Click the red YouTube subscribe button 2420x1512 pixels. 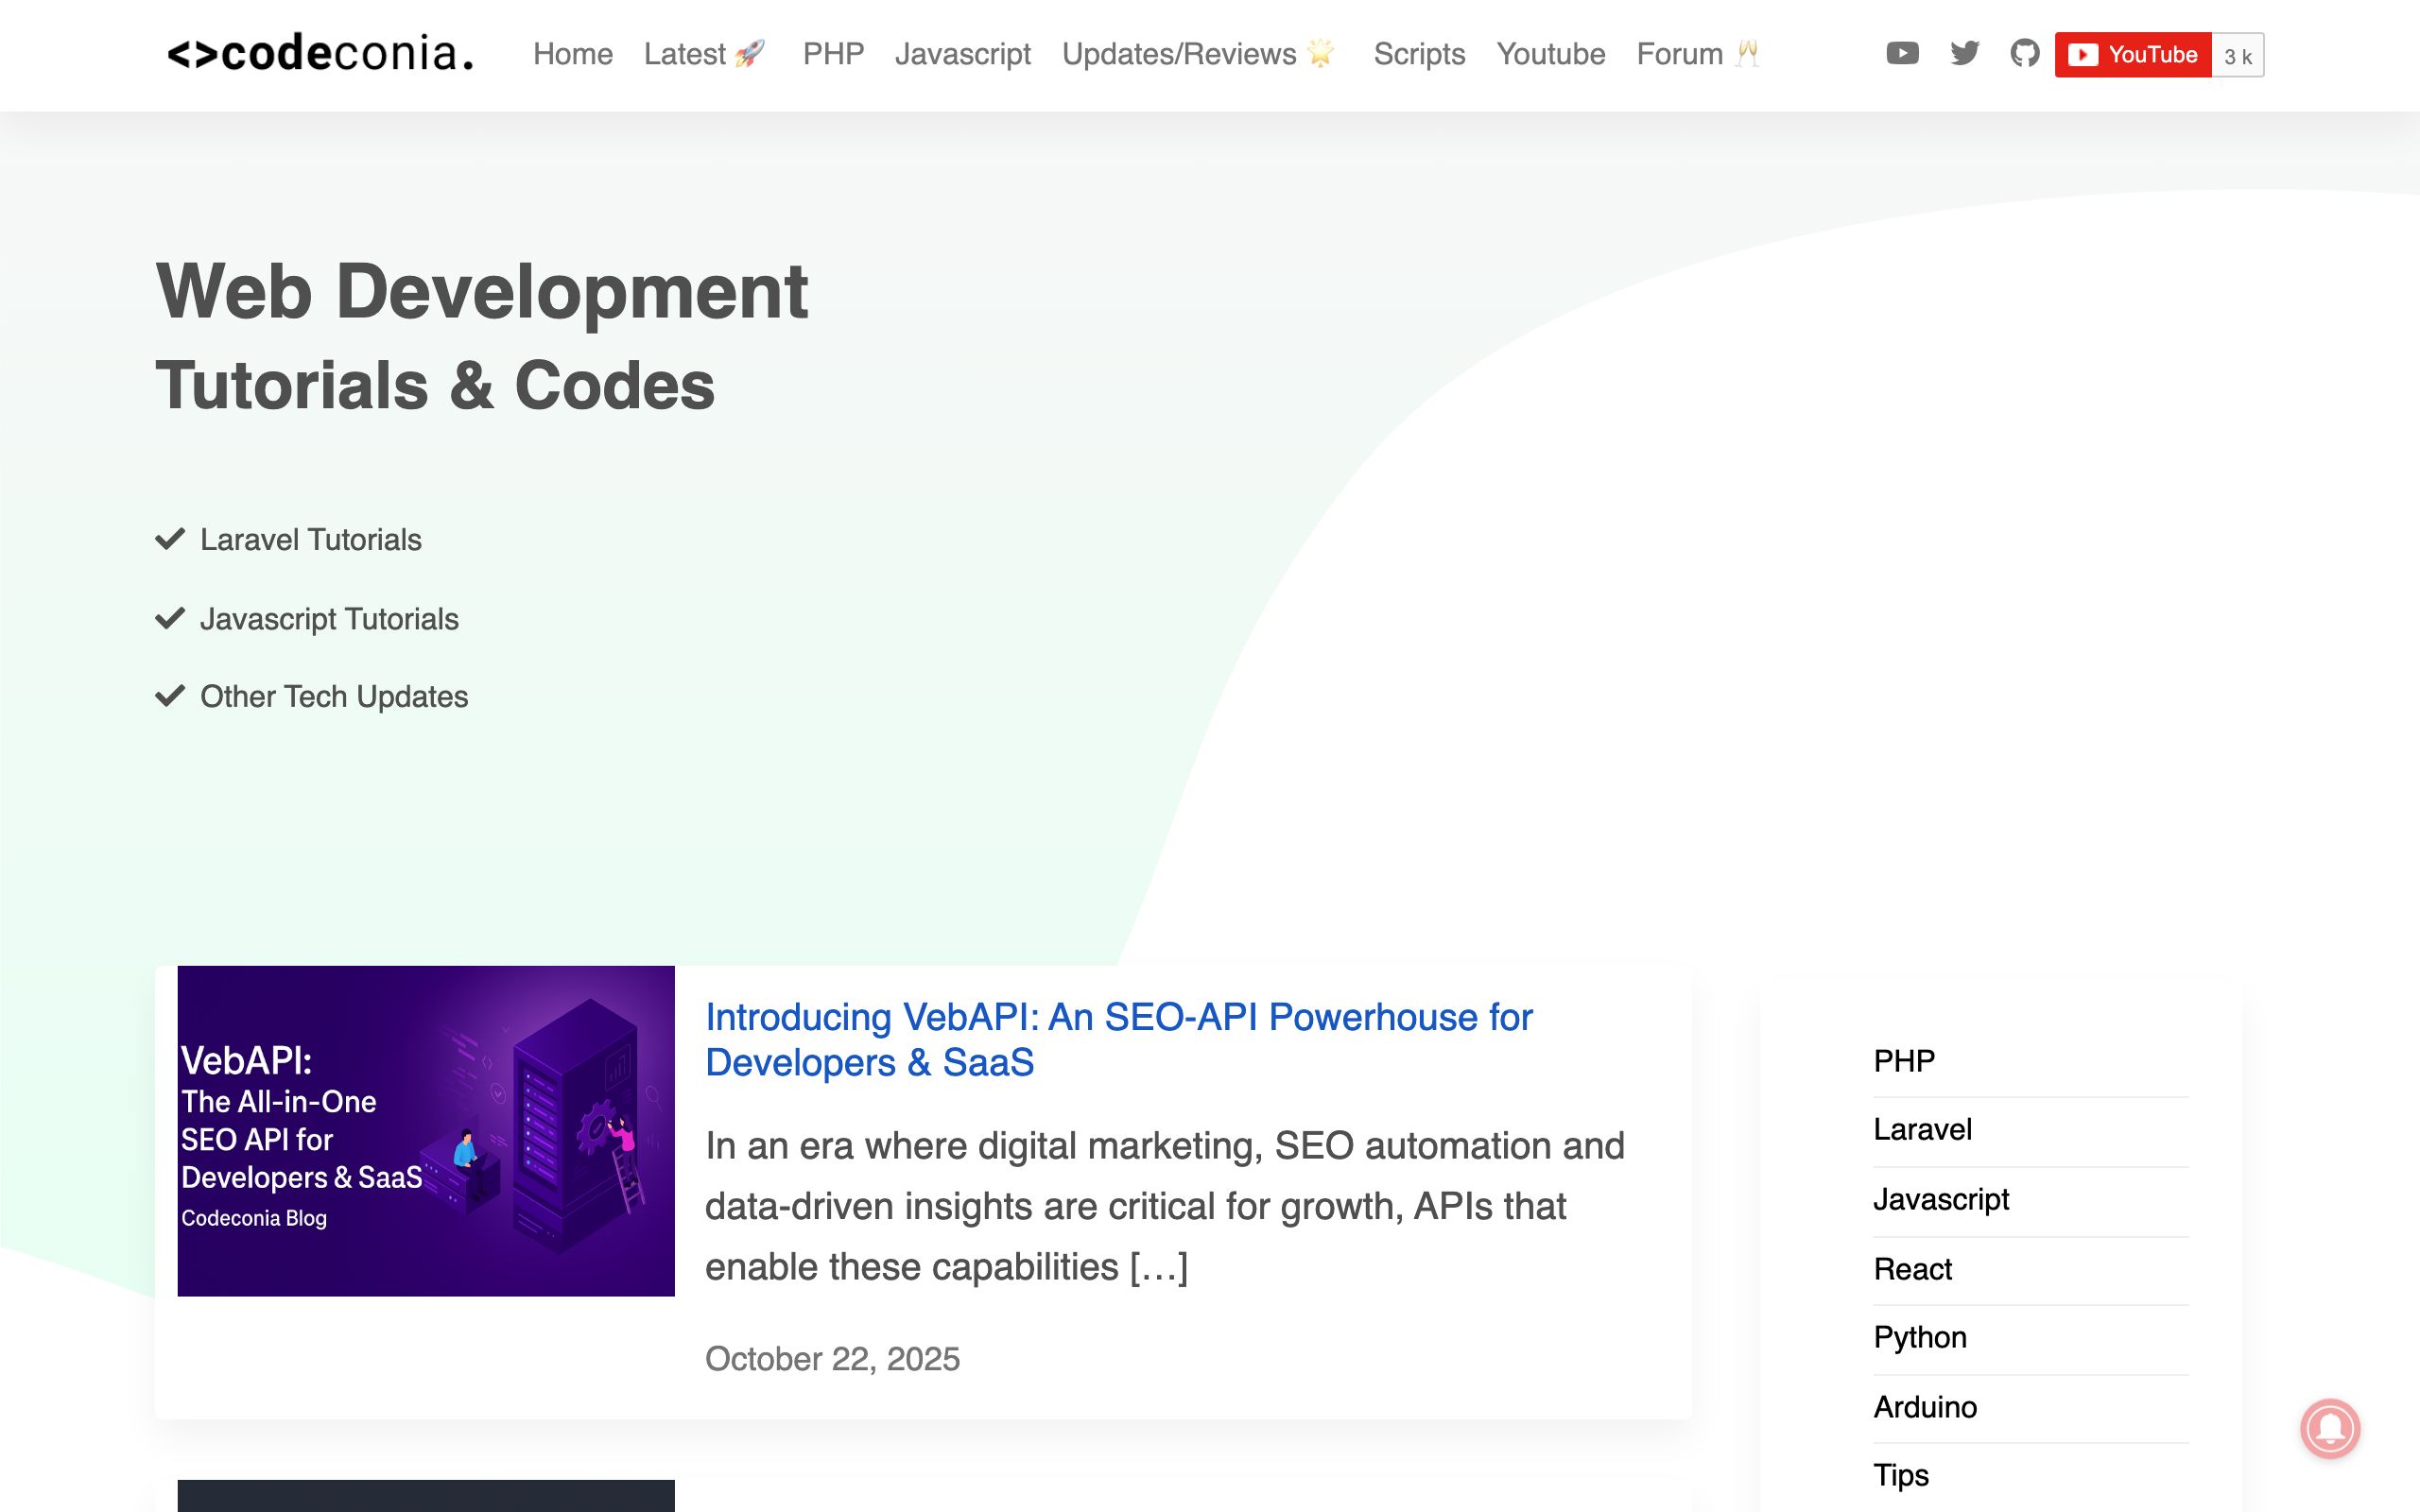coord(2133,54)
